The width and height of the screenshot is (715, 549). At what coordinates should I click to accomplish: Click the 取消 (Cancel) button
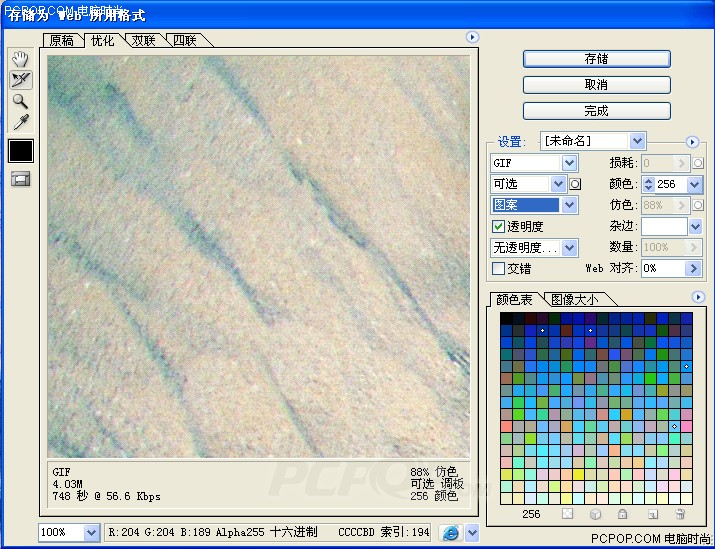pos(596,85)
